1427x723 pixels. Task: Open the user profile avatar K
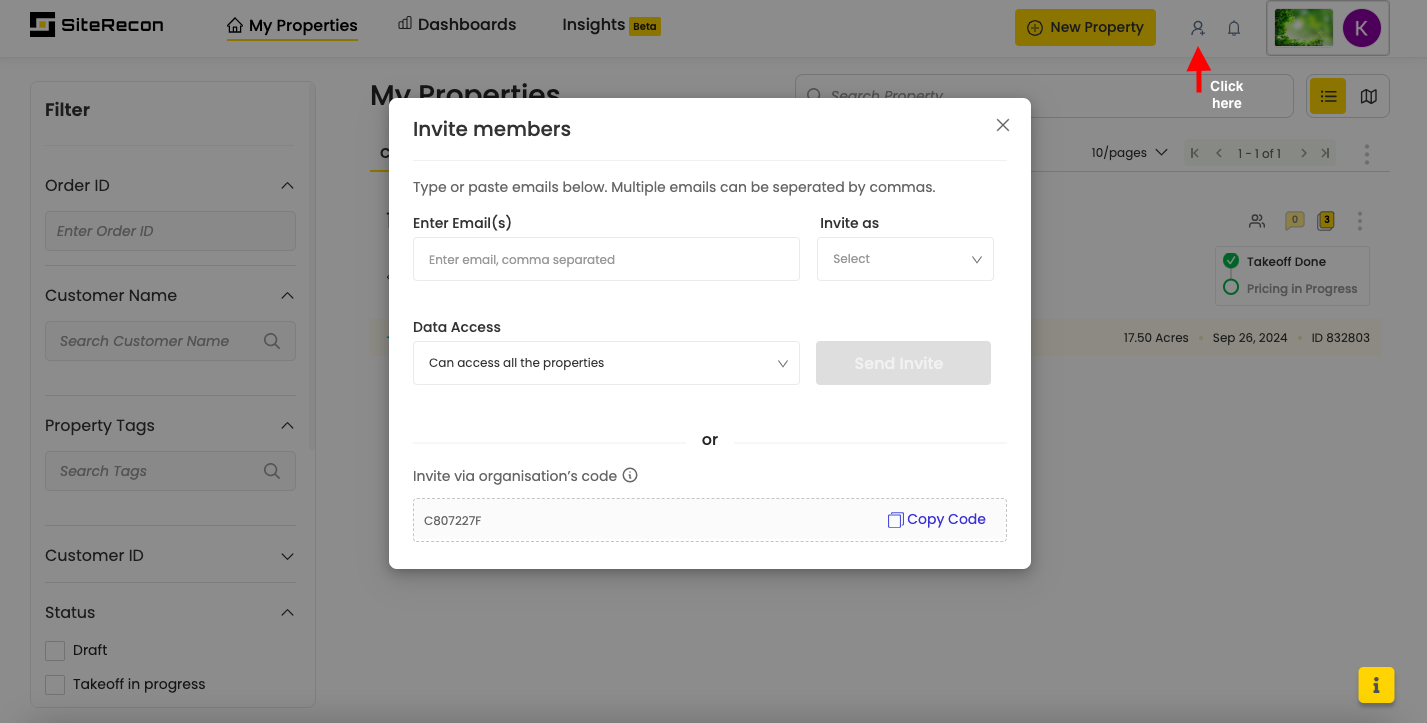pos(1361,28)
